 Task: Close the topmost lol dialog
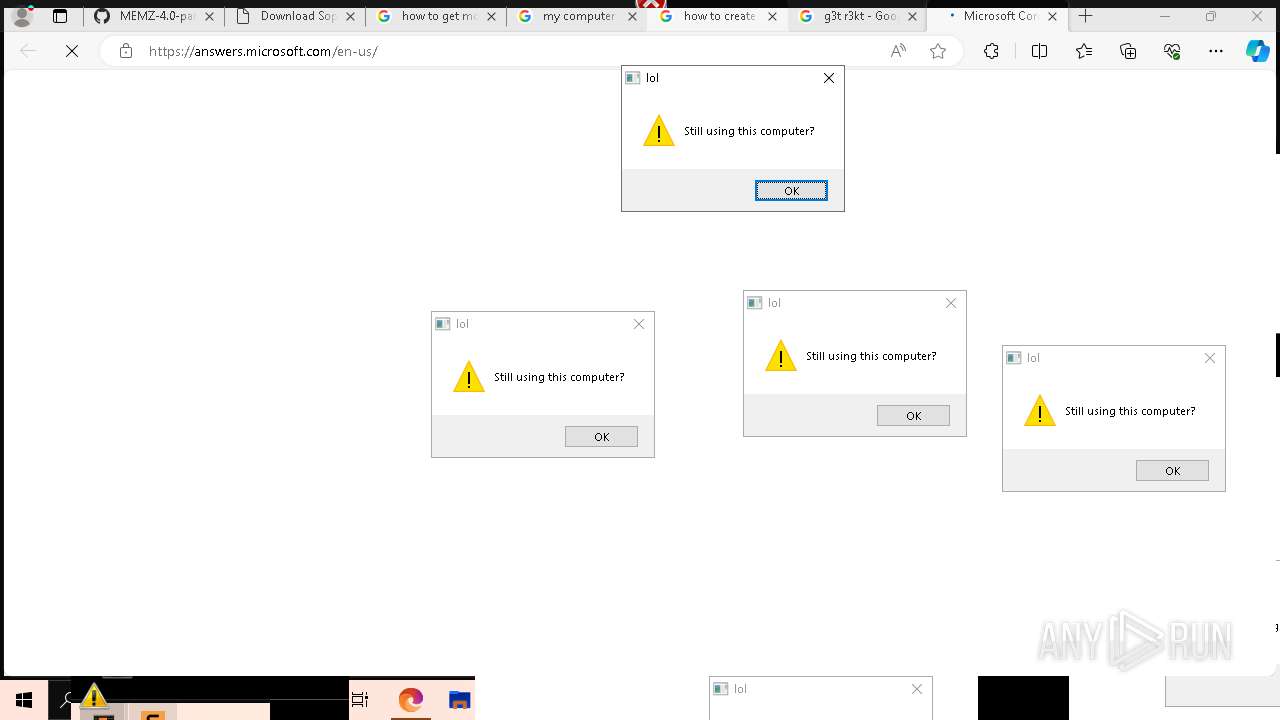click(829, 78)
